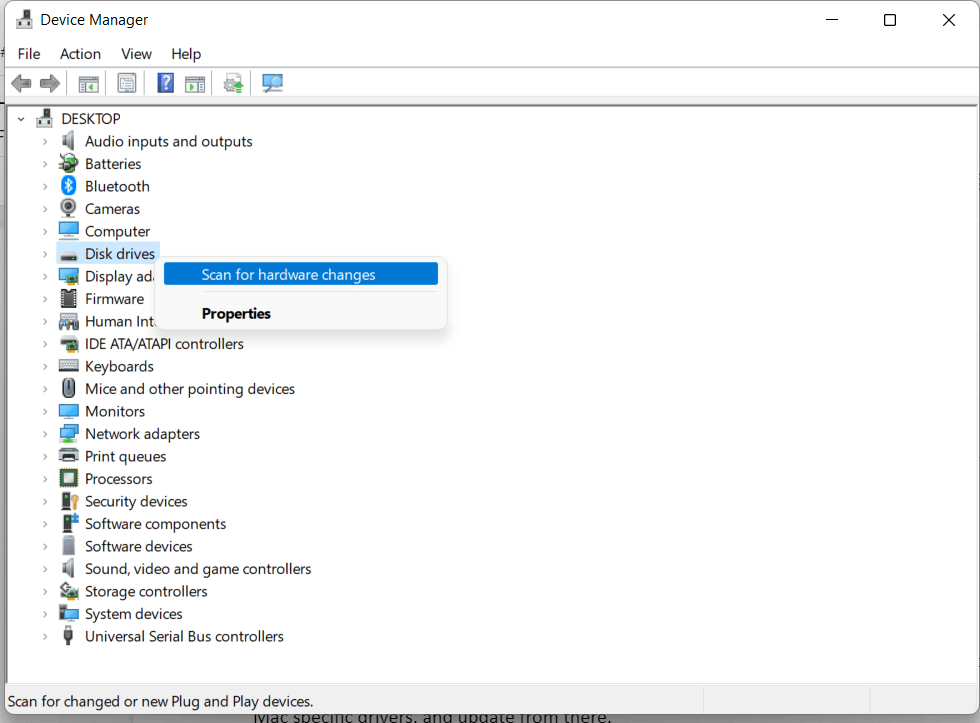Click the Universal Serial Bus plug icon
The width and height of the screenshot is (980, 723).
point(68,636)
